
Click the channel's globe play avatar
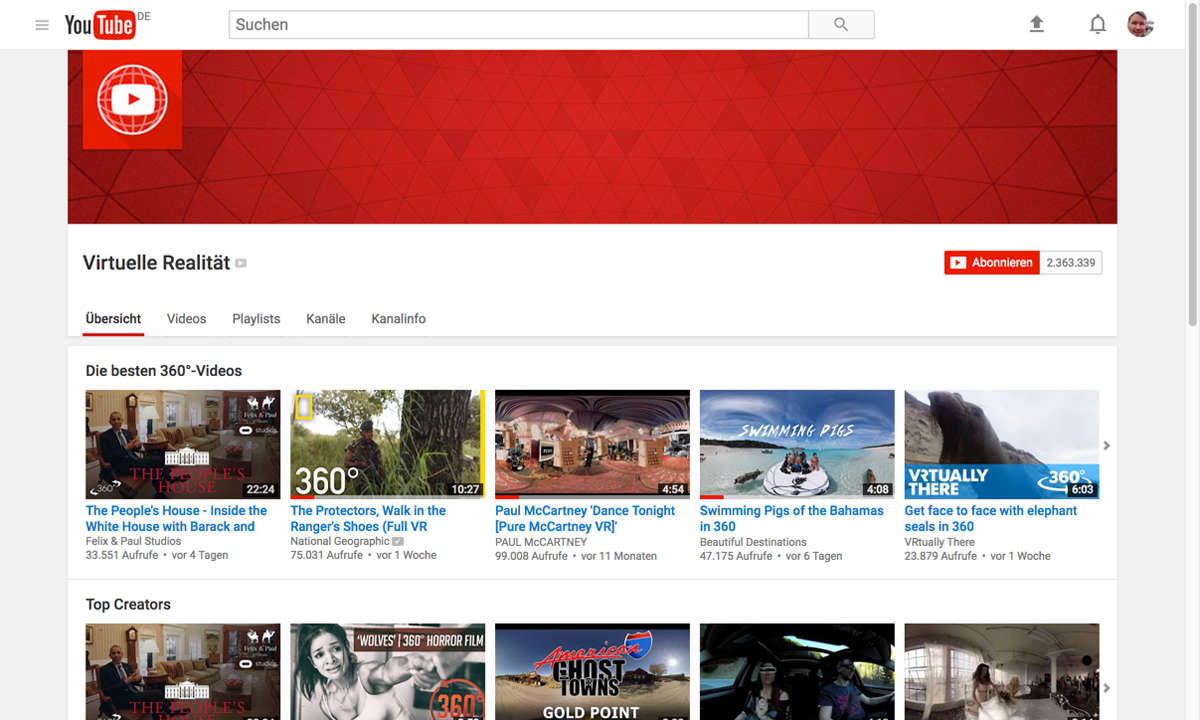click(x=132, y=99)
